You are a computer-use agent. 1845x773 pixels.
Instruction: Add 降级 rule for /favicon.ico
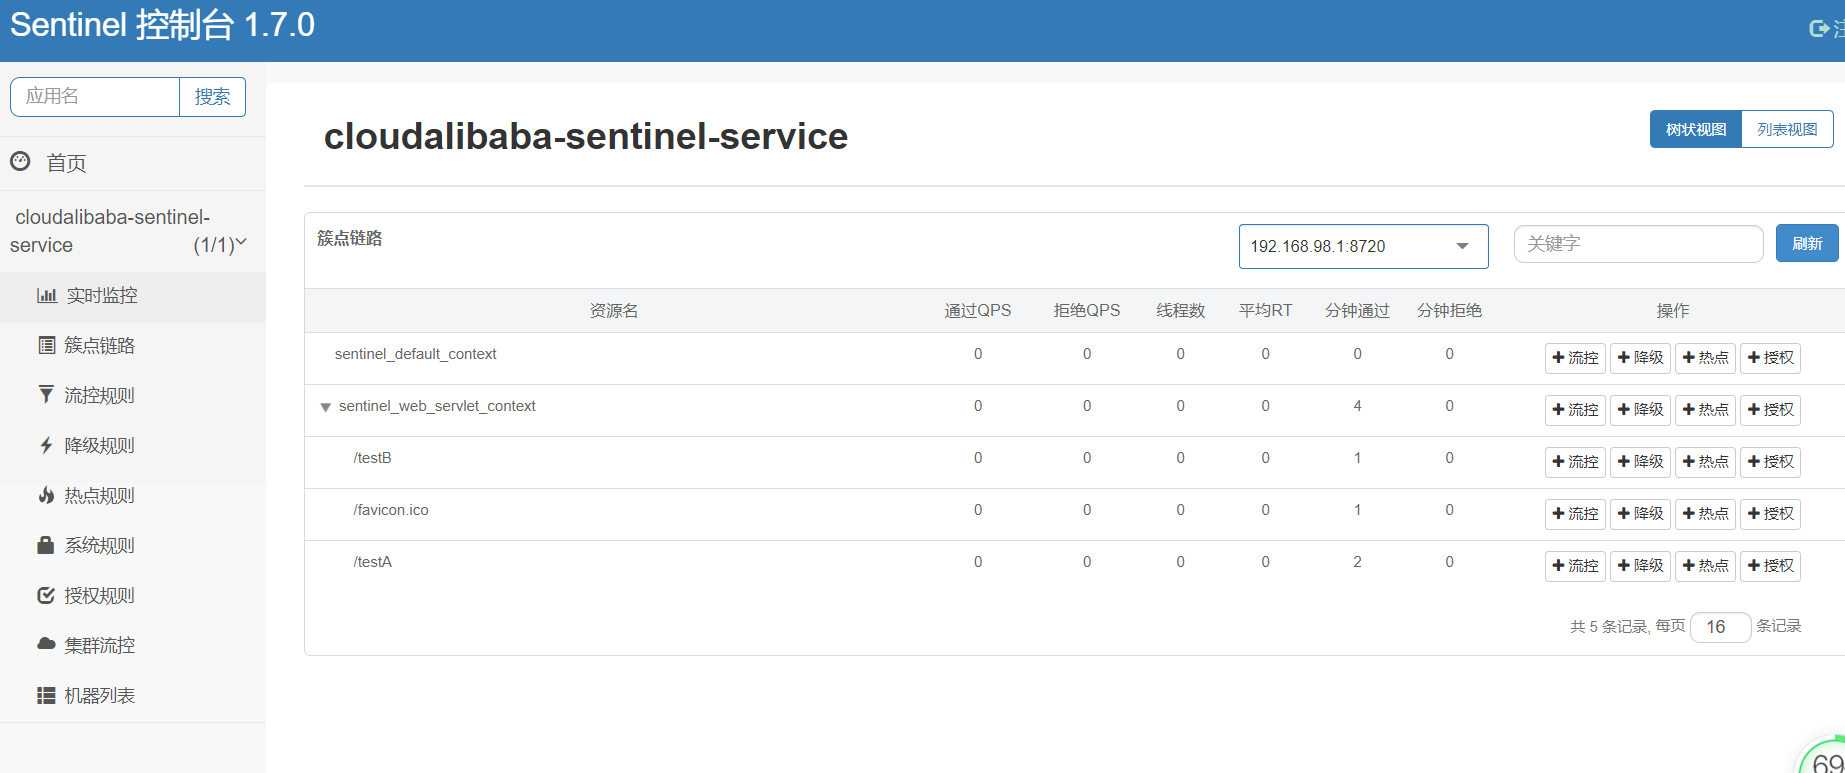1640,514
